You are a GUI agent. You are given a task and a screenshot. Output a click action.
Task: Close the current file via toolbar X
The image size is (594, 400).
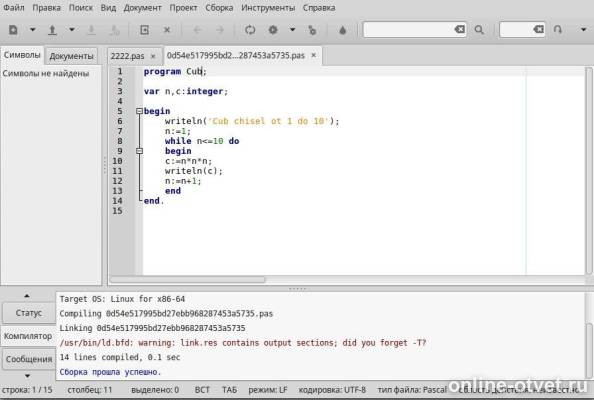[167, 30]
